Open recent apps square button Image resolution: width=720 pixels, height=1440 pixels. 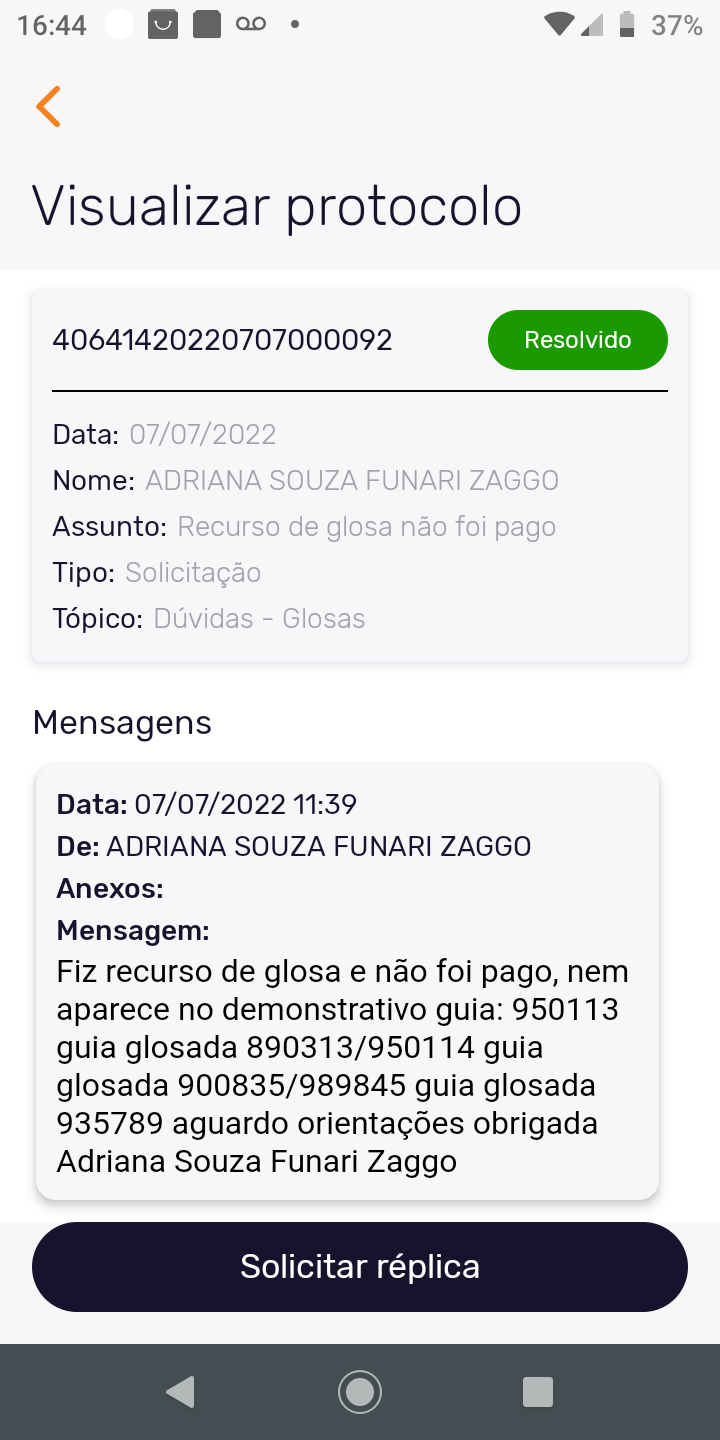click(x=538, y=1392)
